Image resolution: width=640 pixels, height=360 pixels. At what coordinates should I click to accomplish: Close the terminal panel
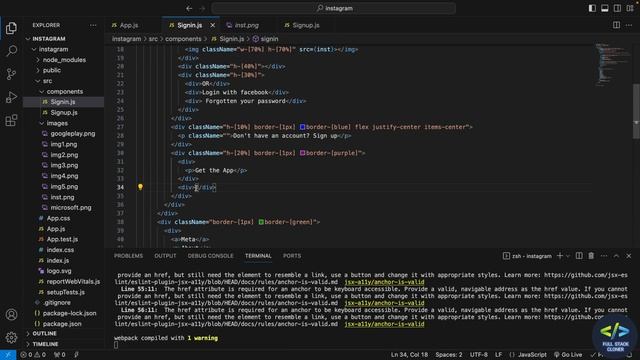(x=629, y=256)
